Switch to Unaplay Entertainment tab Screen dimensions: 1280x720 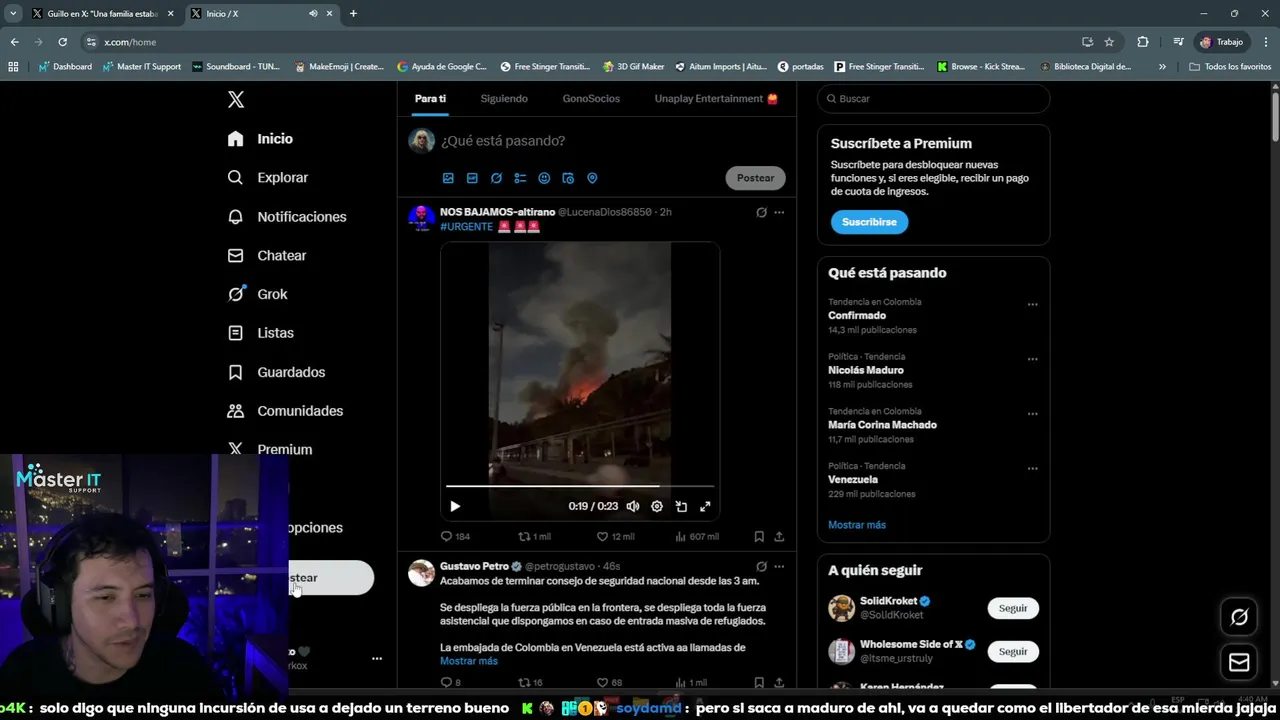coord(716,99)
